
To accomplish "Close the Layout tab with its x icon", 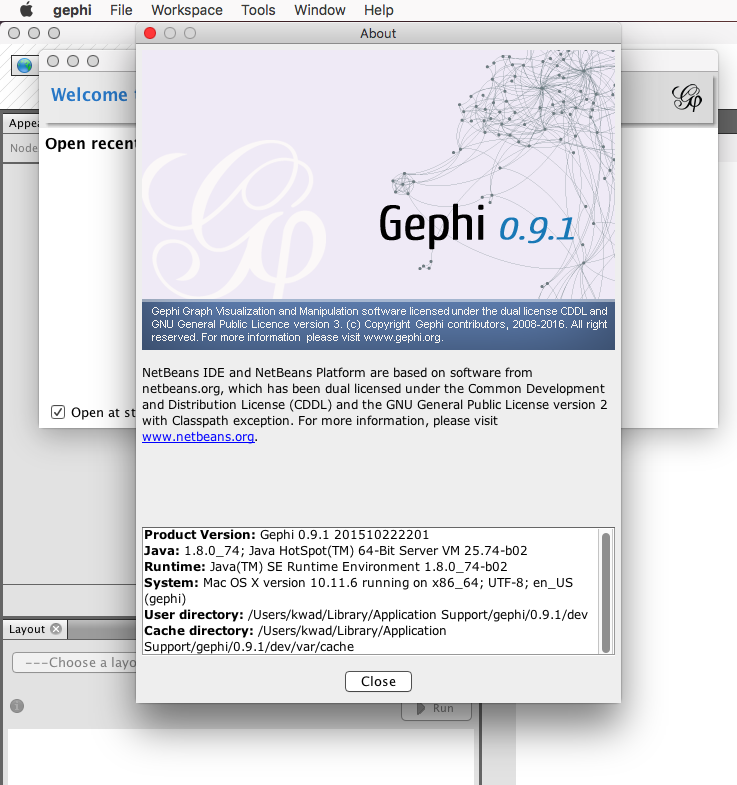I will pyautogui.click(x=56, y=629).
